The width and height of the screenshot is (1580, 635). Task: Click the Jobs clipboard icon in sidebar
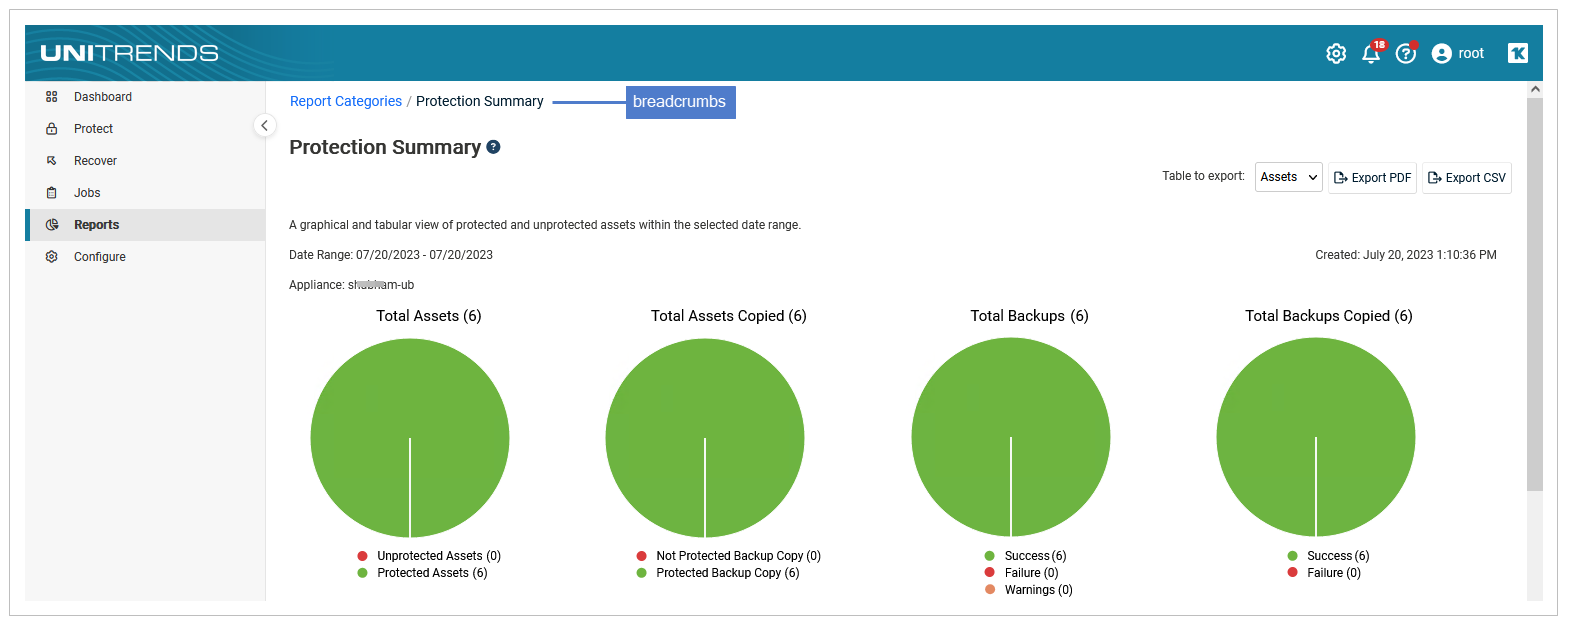52,193
